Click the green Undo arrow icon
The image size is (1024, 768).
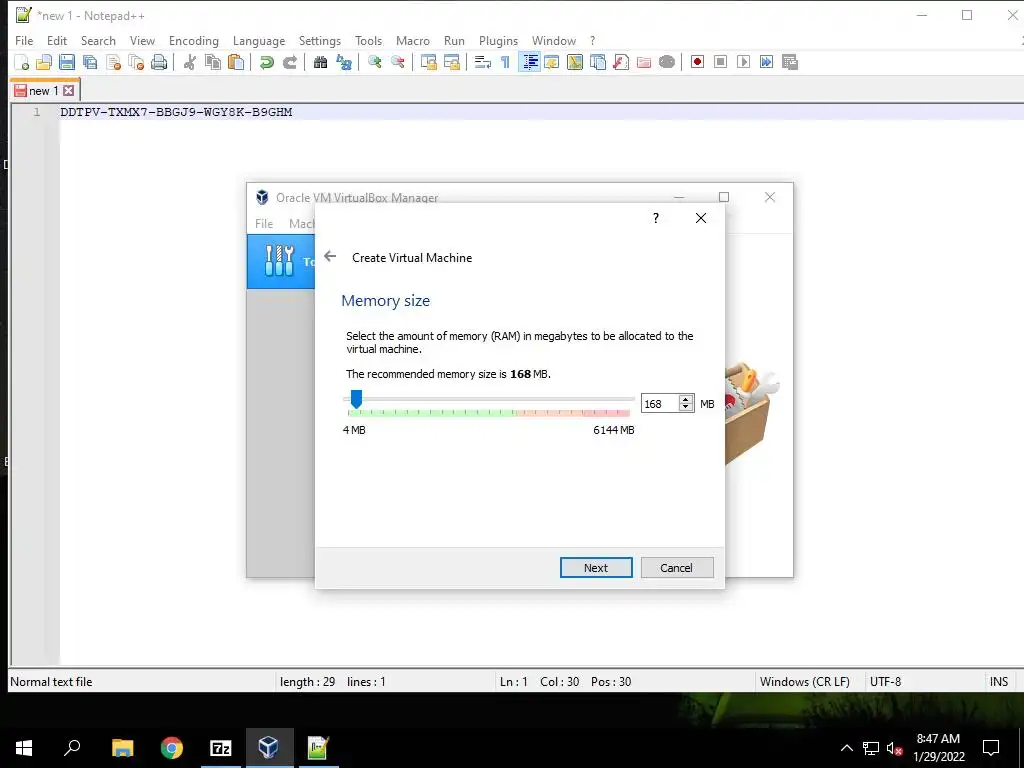[x=266, y=62]
